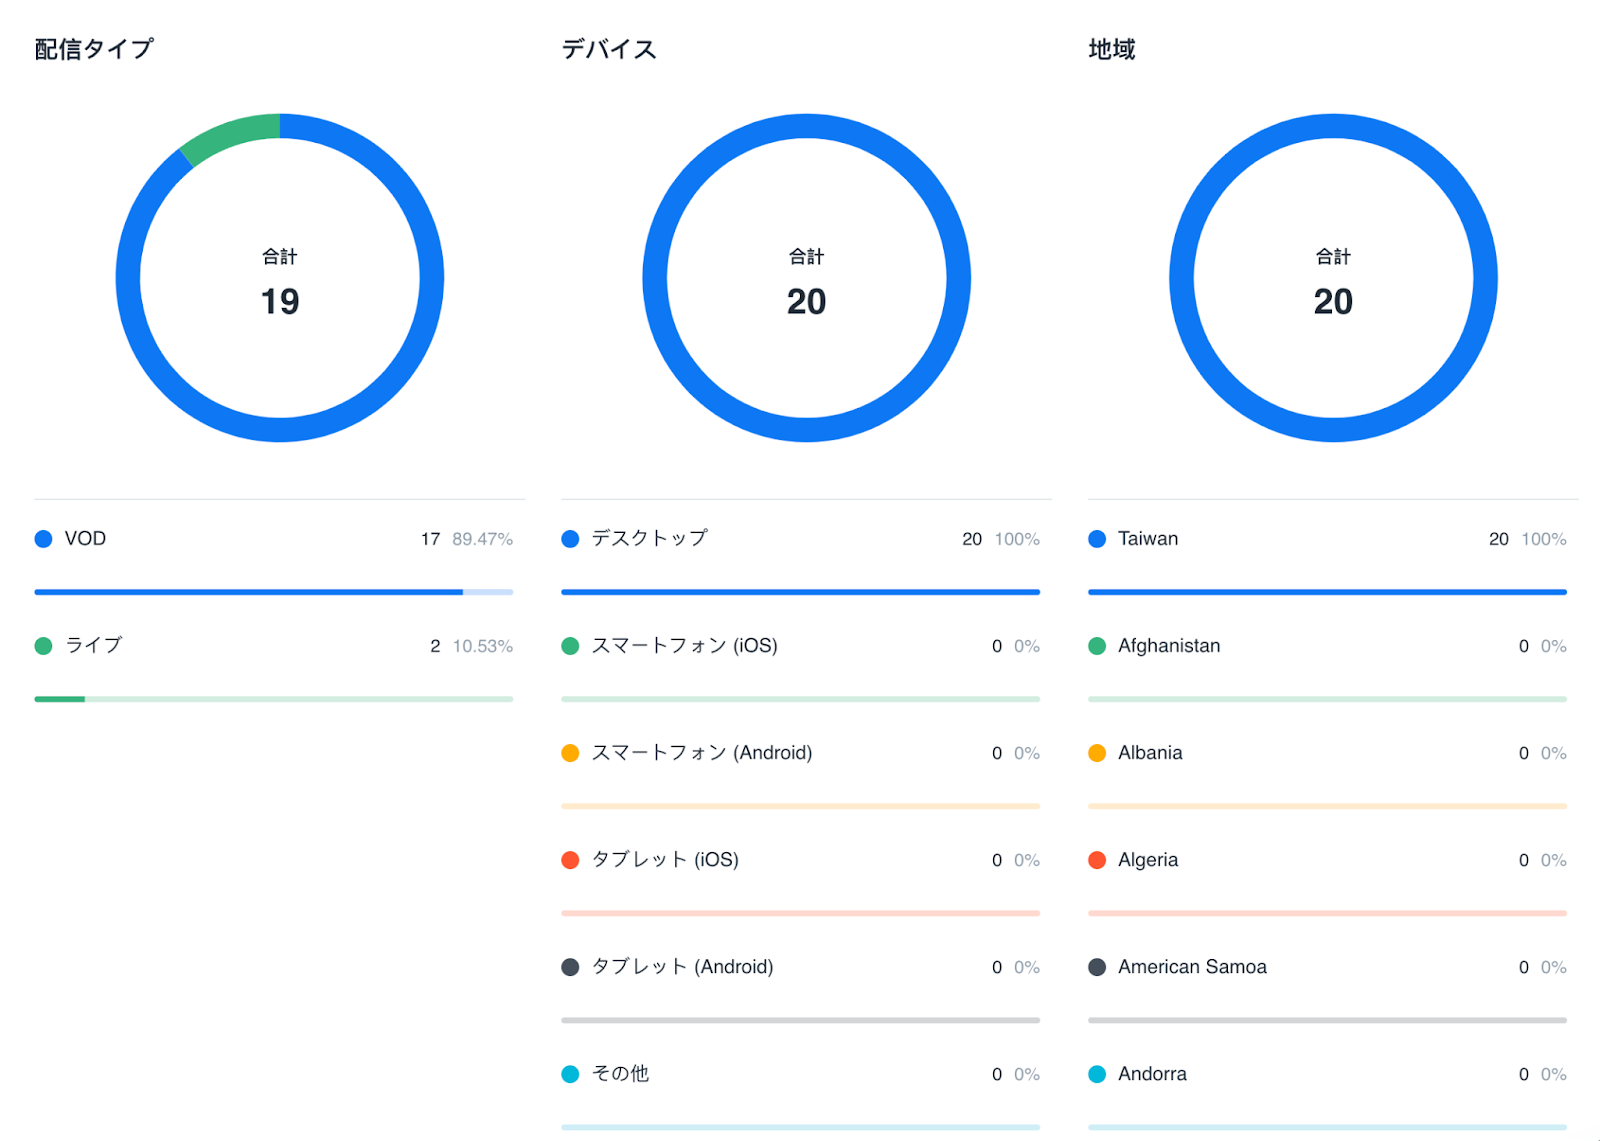Click the cyan Andorra legend dot
1600x1141 pixels.
(1097, 1074)
